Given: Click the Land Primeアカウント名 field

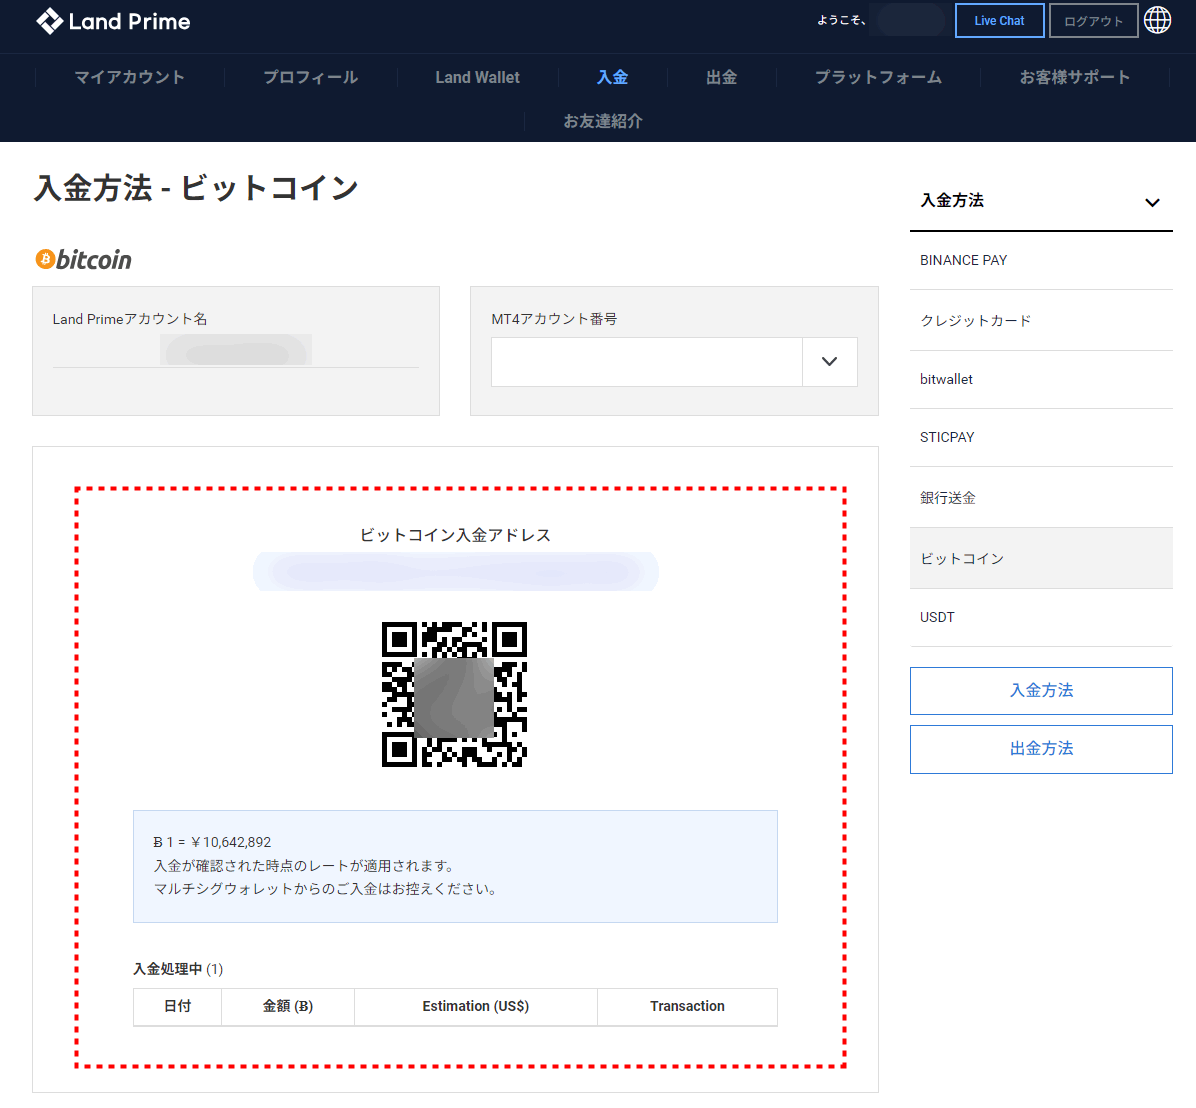Looking at the screenshot, I should coord(236,350).
